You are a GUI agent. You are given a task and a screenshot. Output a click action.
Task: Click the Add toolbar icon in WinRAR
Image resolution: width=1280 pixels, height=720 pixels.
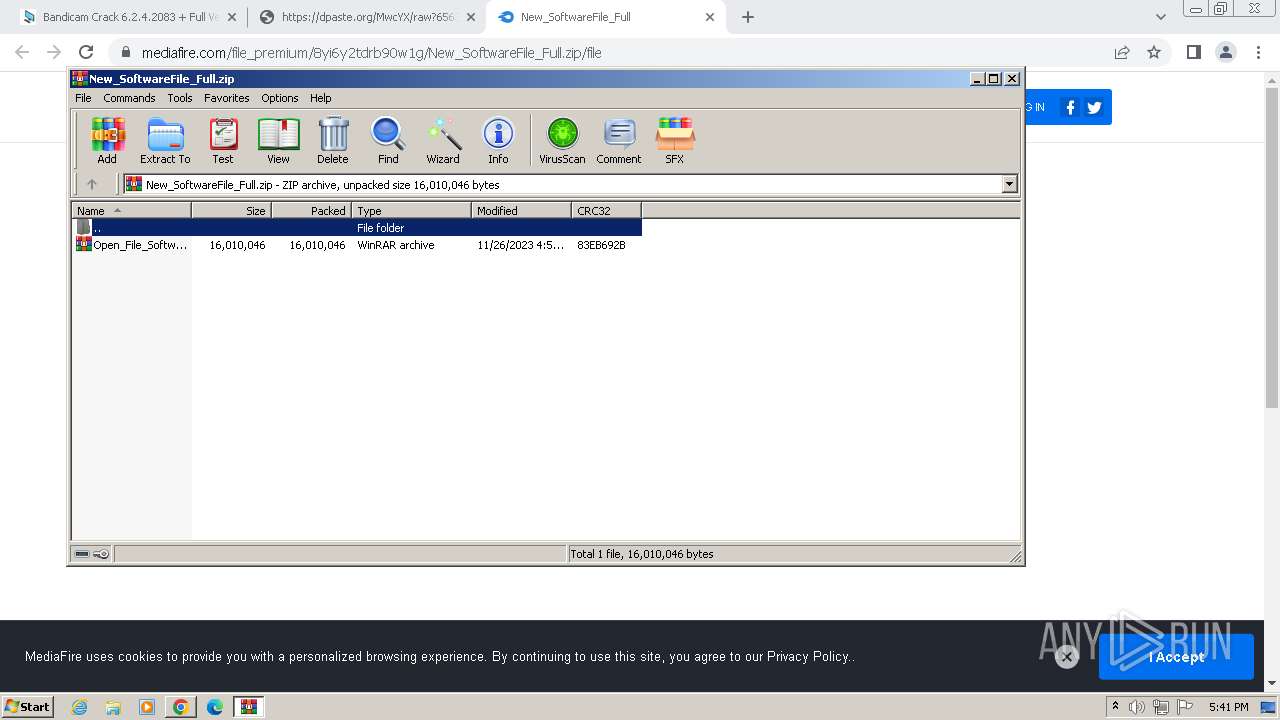click(x=107, y=140)
